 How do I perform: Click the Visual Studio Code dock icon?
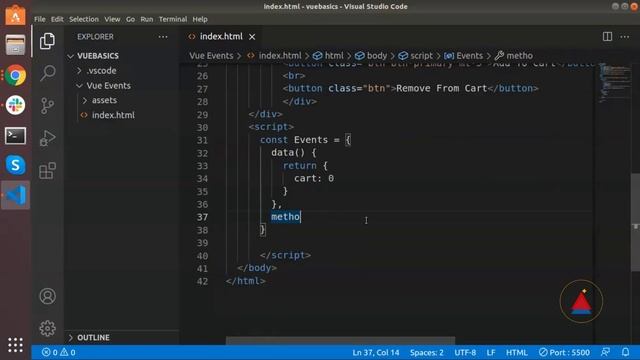pyautogui.click(x=16, y=195)
